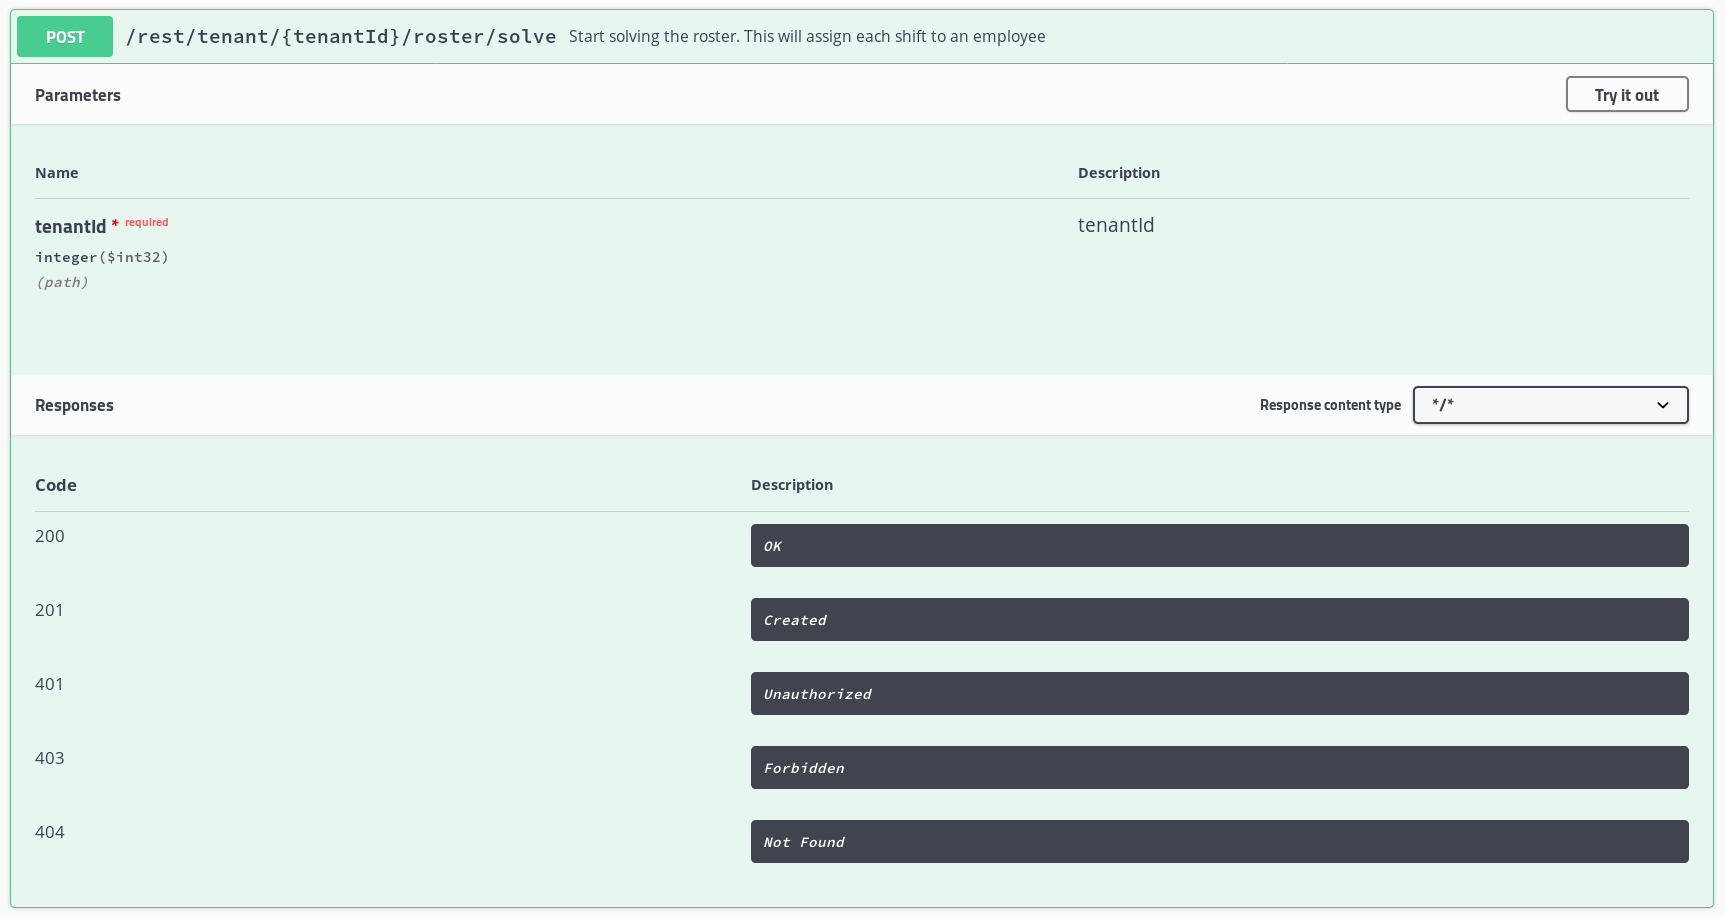Screen dimensions: 1725x917
Task: Click the red required asterisk marker
Action: (x=115, y=223)
